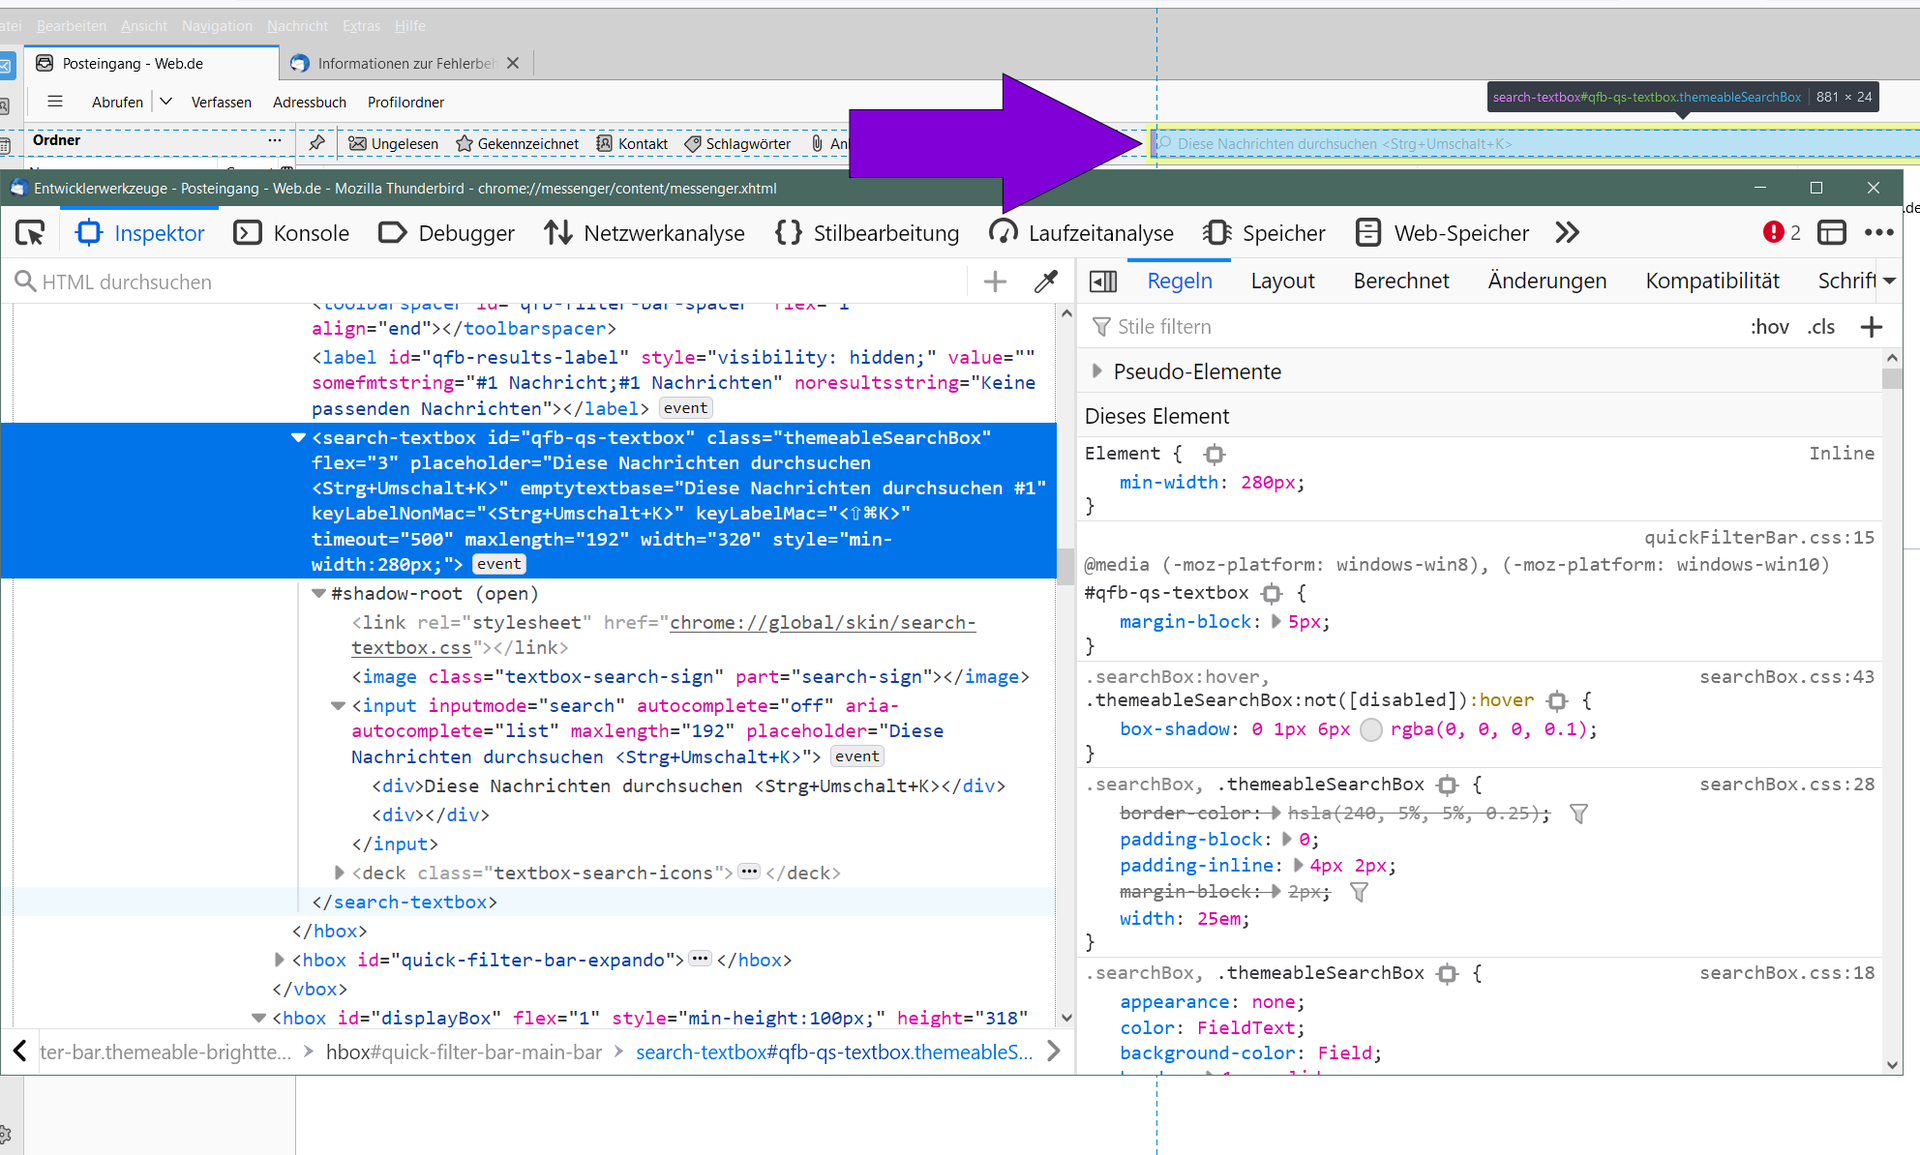Toggle the Ungelesen quick filter
Viewport: 1920px width, 1155px height.
[x=393, y=144]
